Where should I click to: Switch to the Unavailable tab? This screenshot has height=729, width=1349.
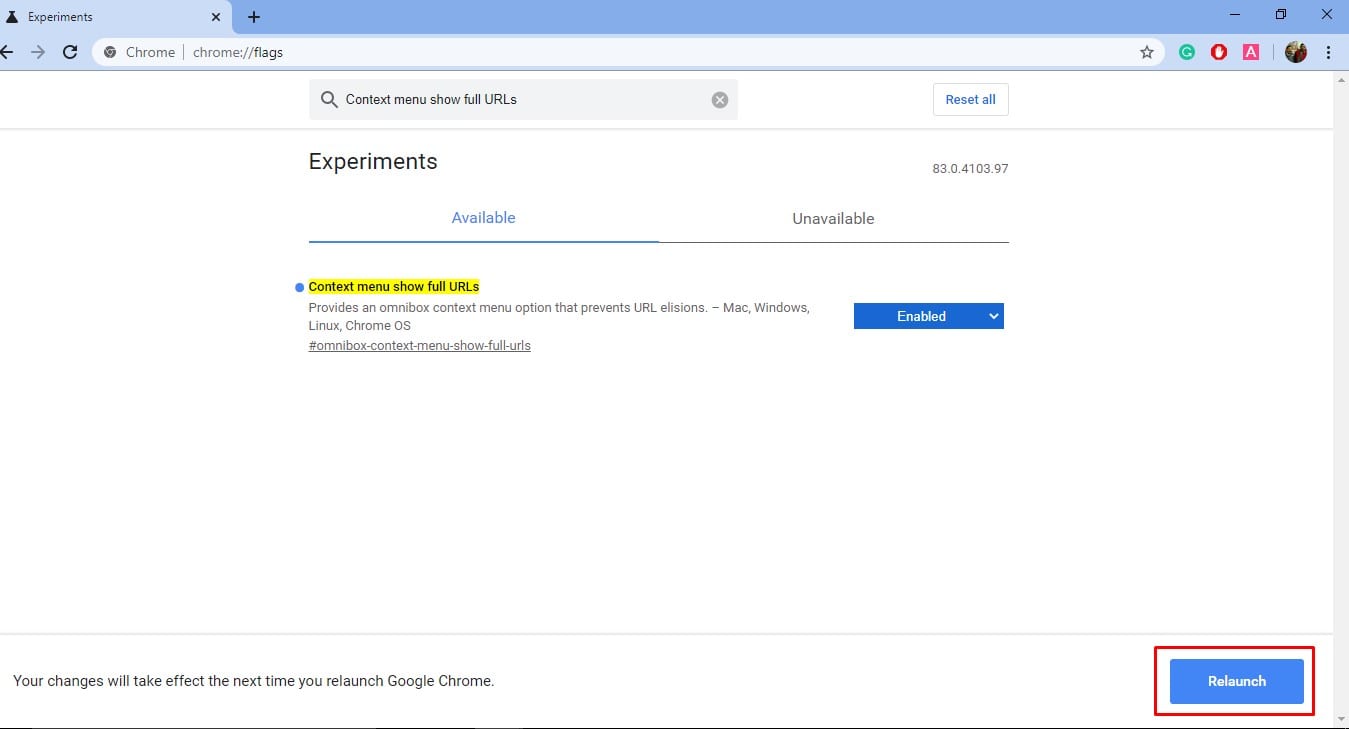click(x=833, y=218)
